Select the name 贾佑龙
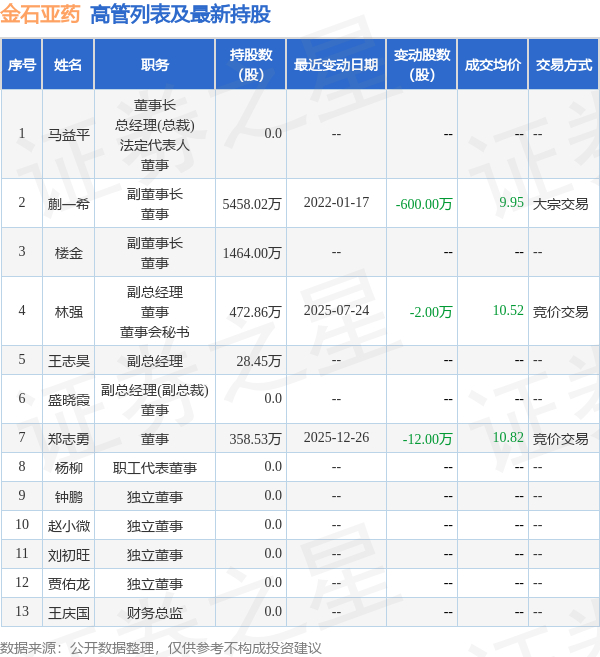The image size is (600, 657). (69, 584)
